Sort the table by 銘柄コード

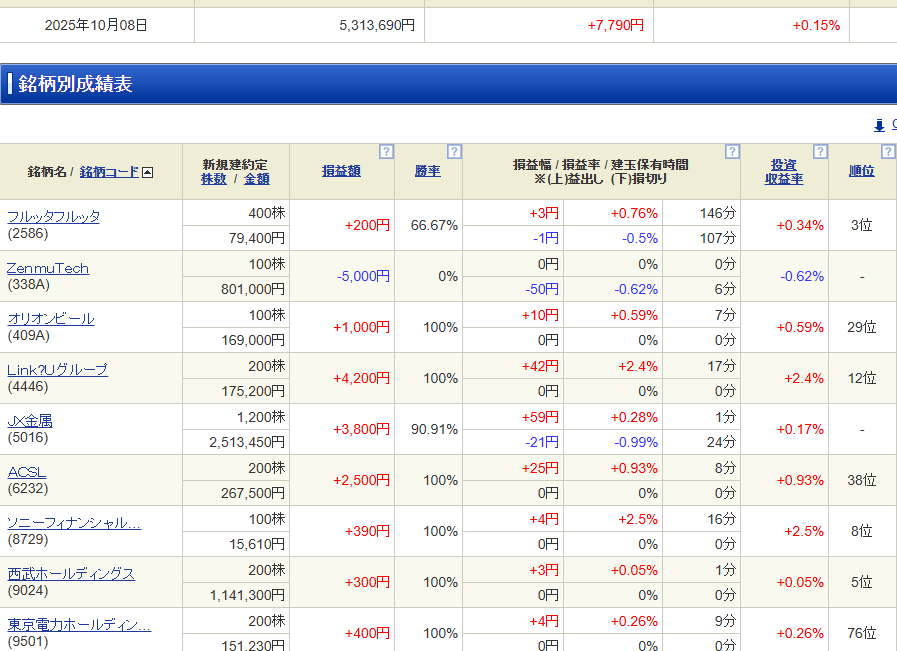pyautogui.click(x=109, y=172)
